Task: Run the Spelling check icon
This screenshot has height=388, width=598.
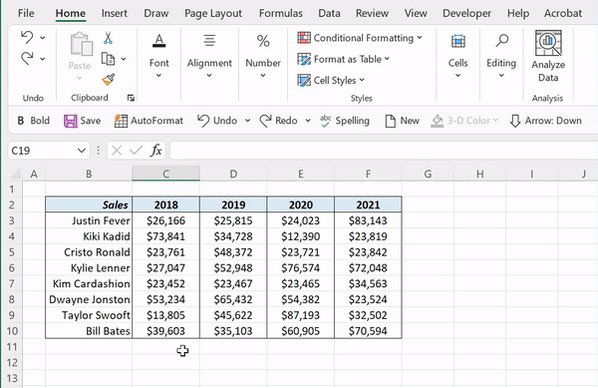Action: (325, 121)
